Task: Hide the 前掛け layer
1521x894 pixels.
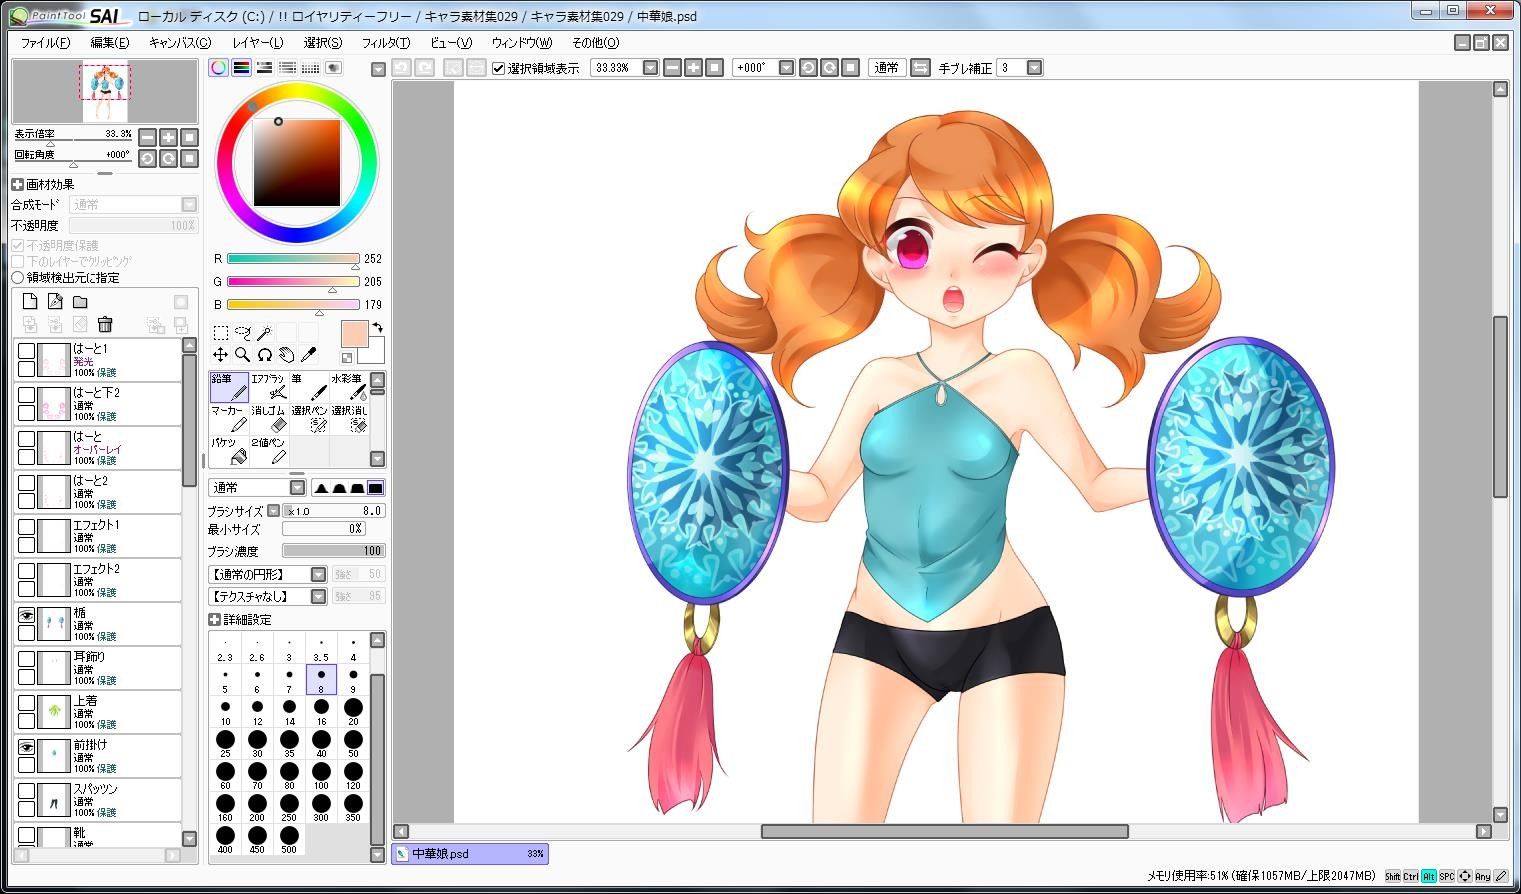Action: [x=27, y=748]
